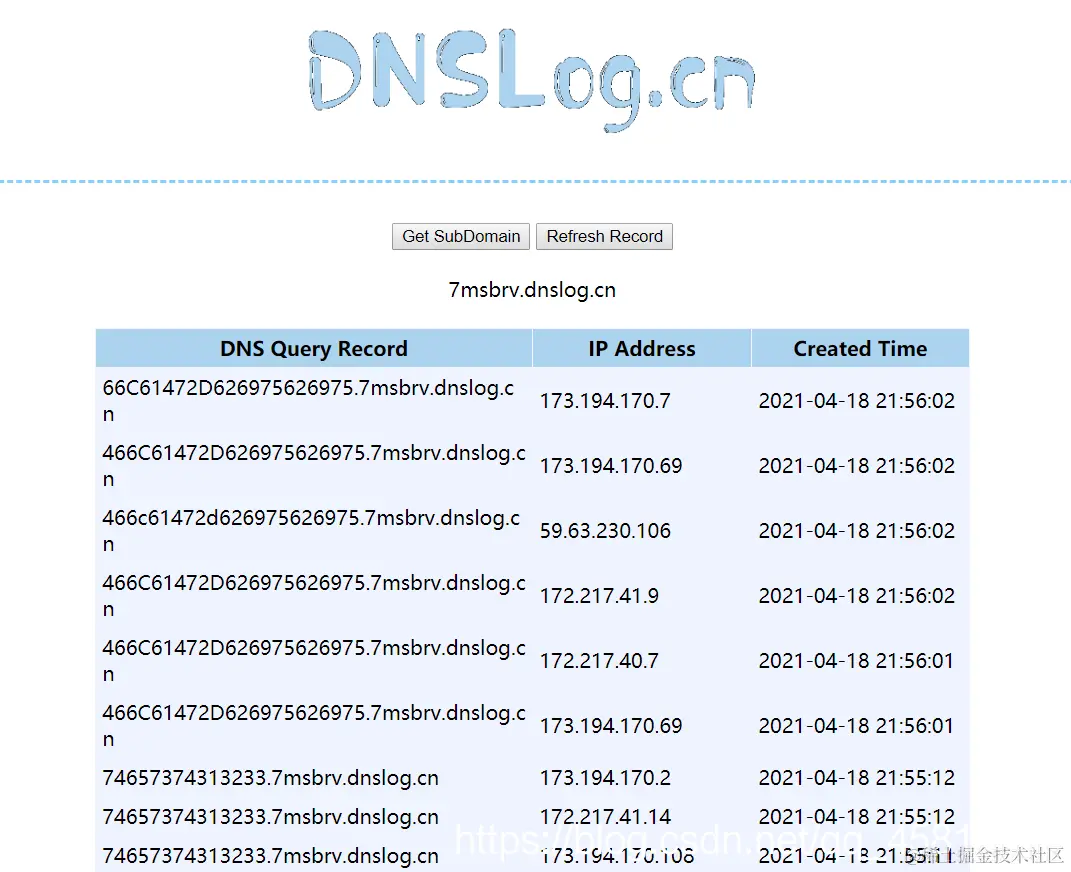
Task: Select the 74657374313233 record in the bottom row
Action: (270, 856)
